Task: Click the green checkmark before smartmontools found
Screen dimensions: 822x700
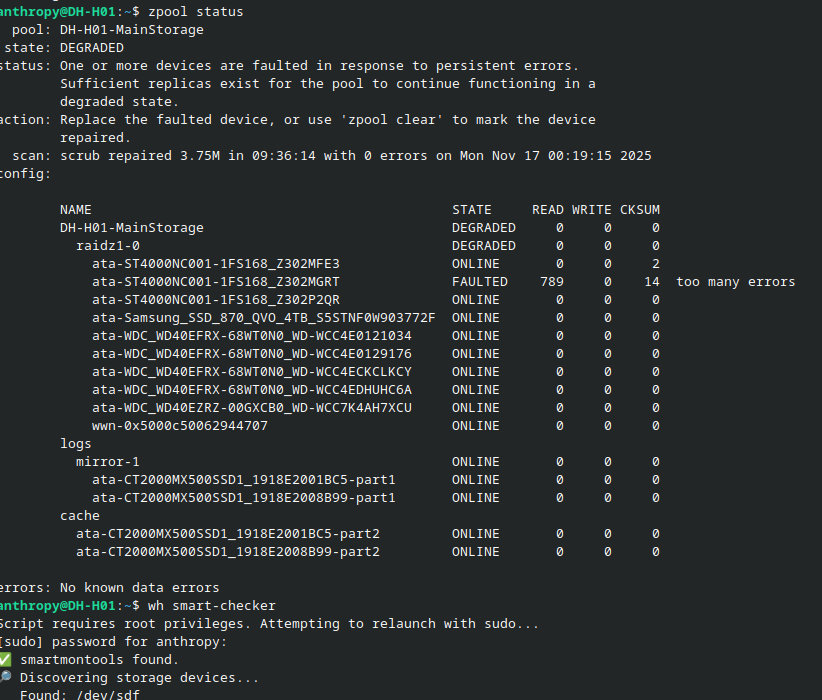Action: (6, 660)
